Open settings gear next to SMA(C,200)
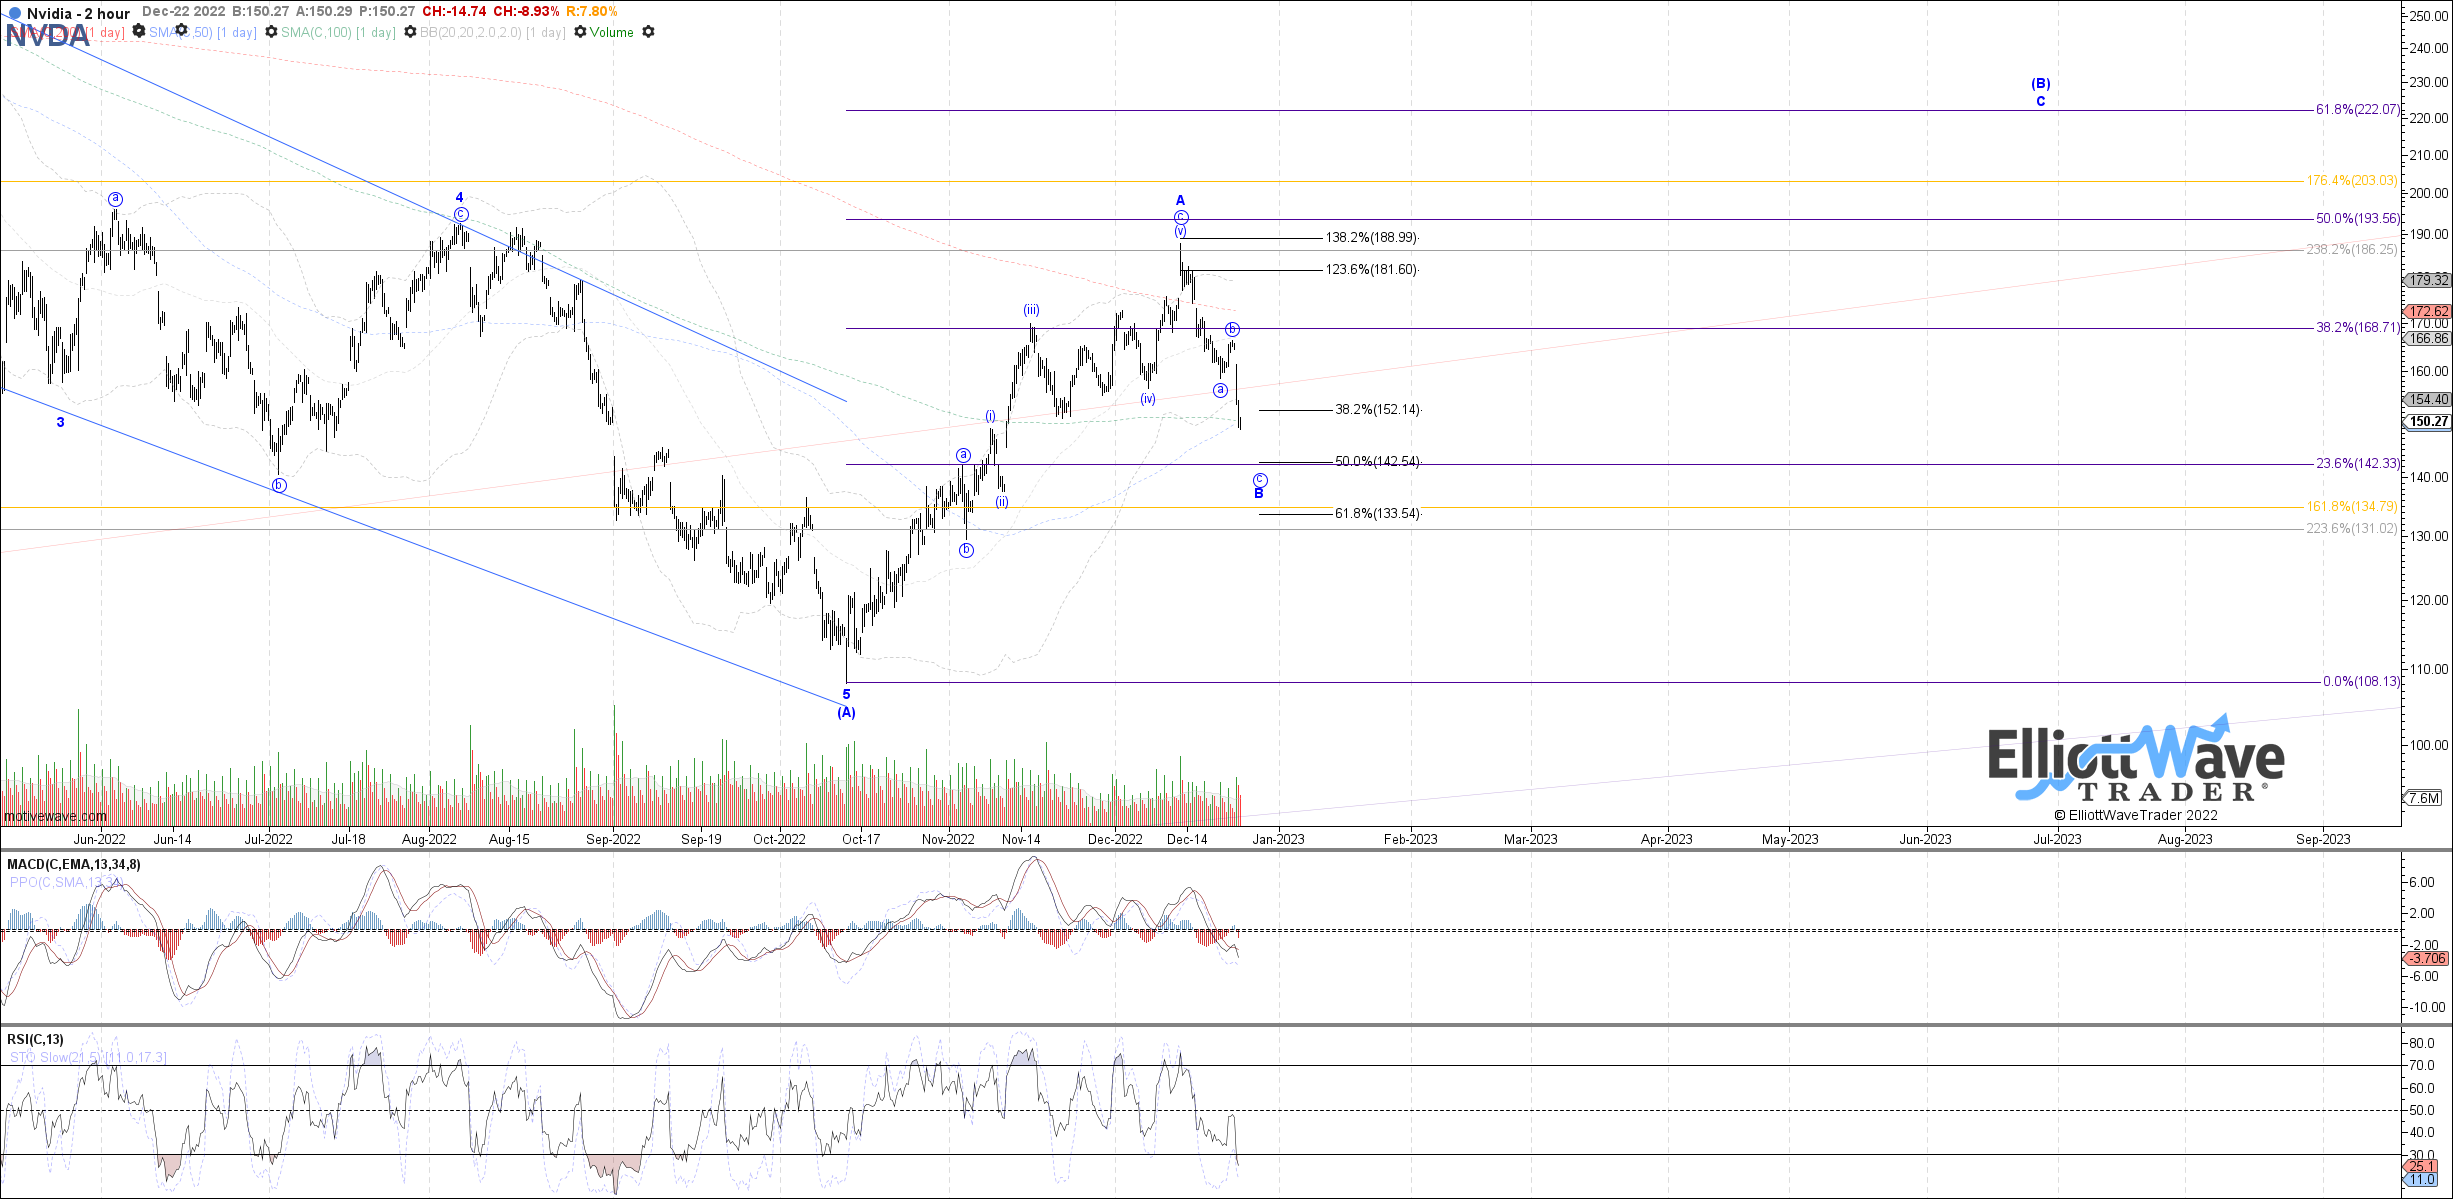2453x1199 pixels. pyautogui.click(x=139, y=32)
